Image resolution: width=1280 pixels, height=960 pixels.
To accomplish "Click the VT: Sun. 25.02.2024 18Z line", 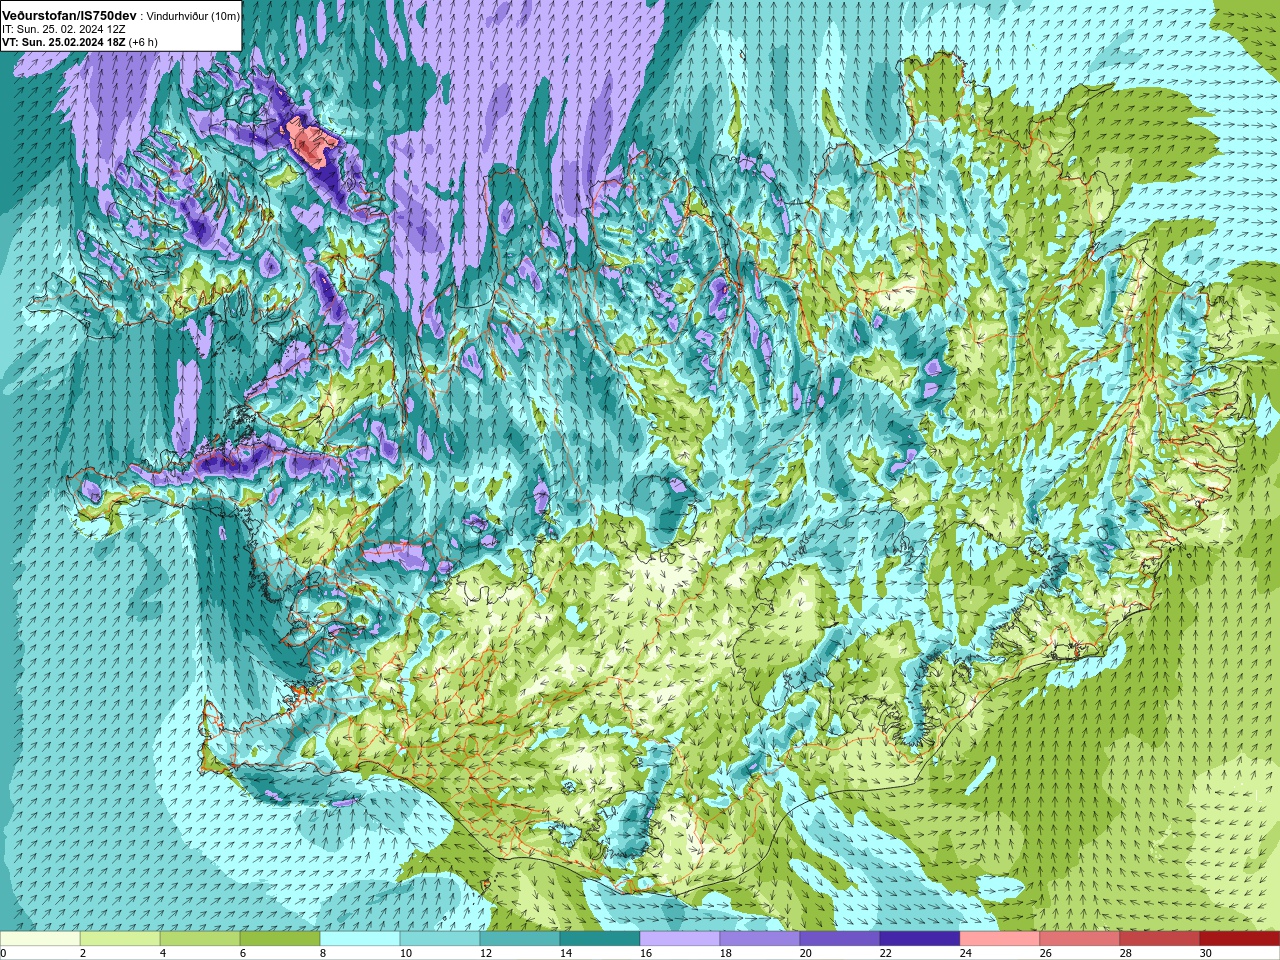I will click(63, 42).
